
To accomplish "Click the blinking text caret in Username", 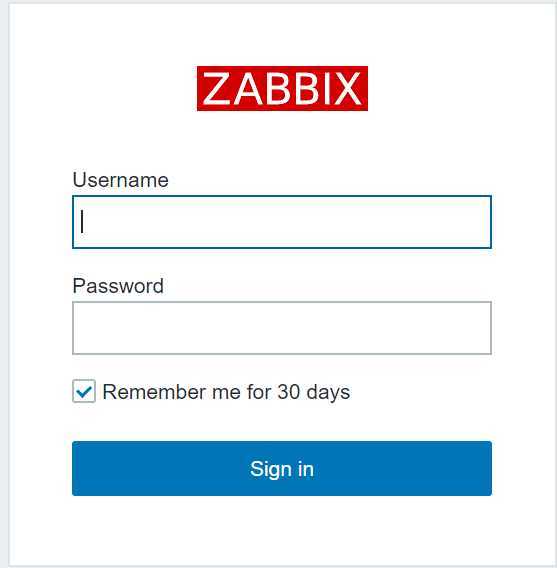I will (83, 222).
